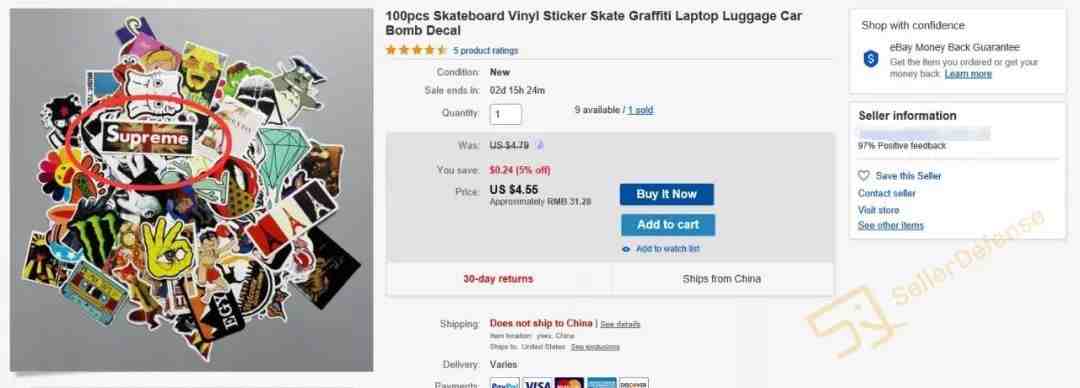
Task: Click the eBay Money Back Guarantee shield icon
Action: [871, 59]
